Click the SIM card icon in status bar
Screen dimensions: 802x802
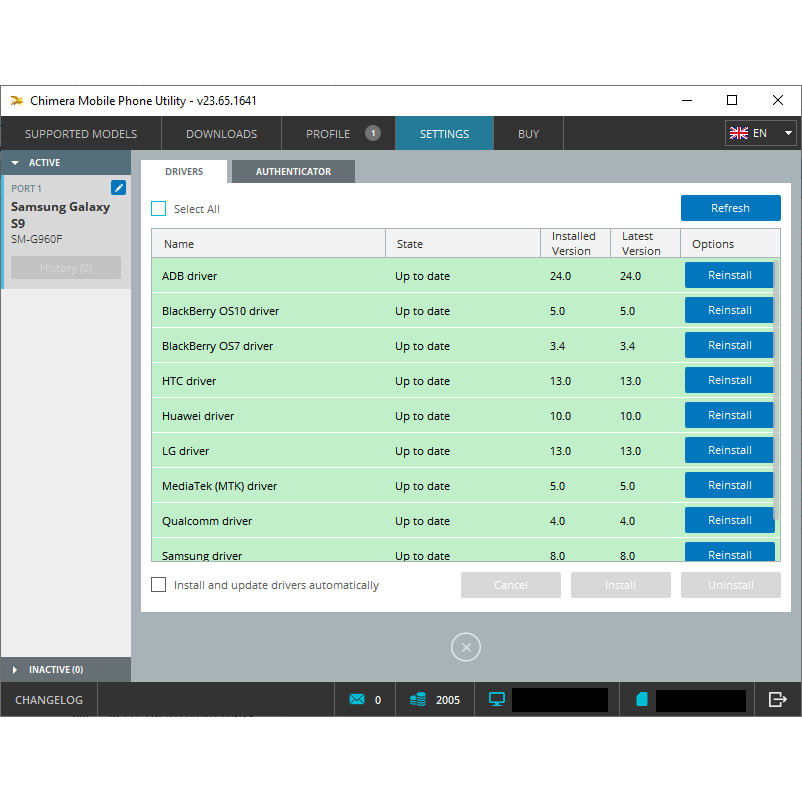[x=642, y=699]
